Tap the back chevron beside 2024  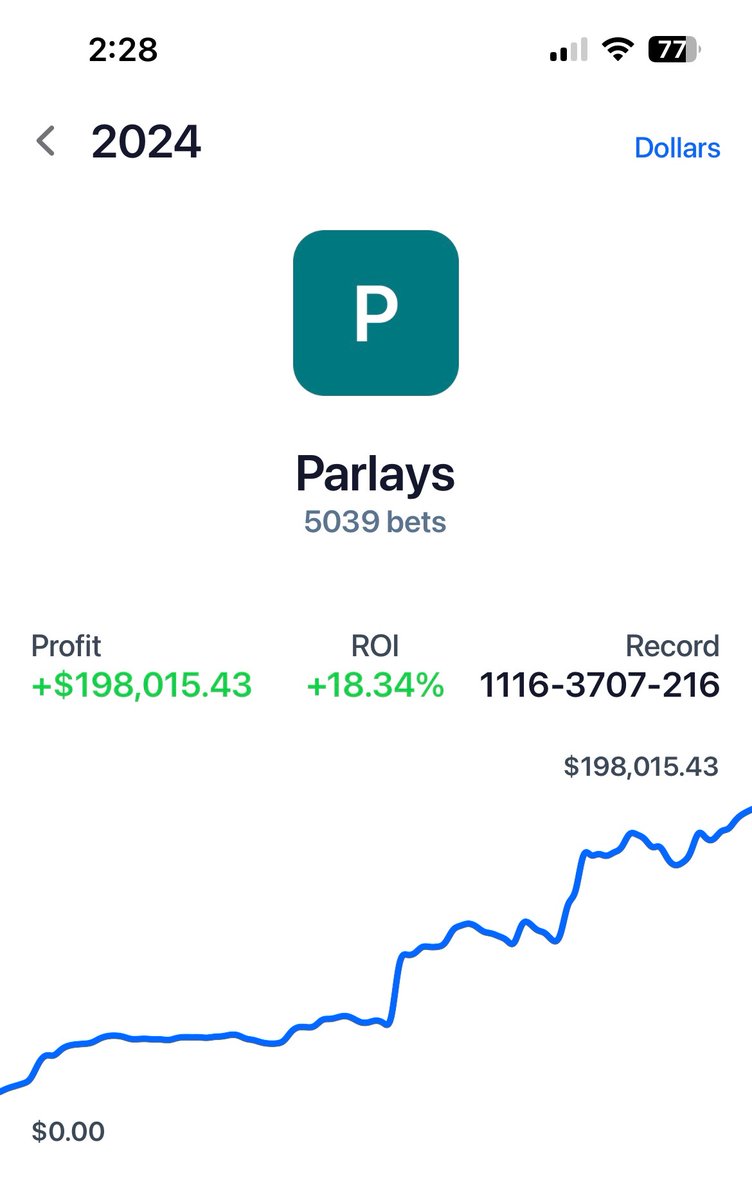click(45, 142)
